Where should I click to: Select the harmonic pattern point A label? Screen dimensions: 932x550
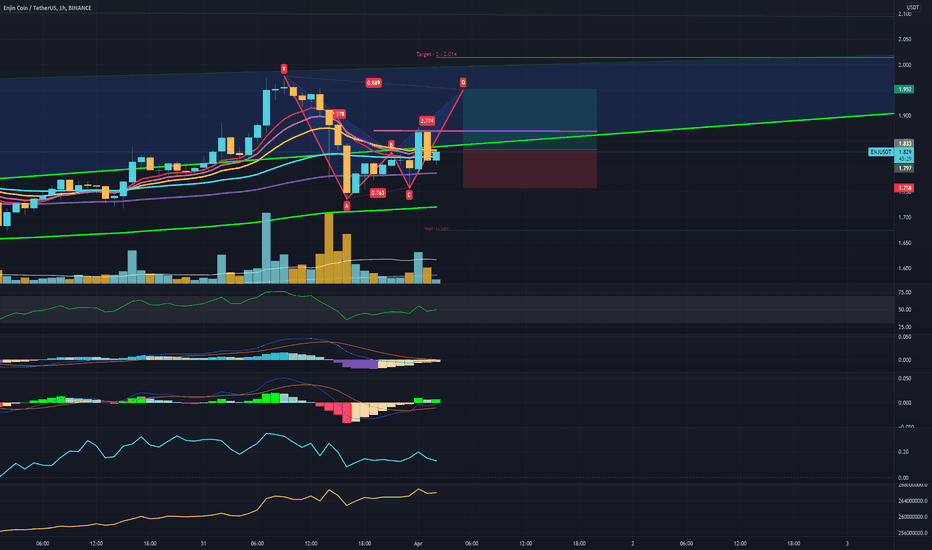[347, 206]
